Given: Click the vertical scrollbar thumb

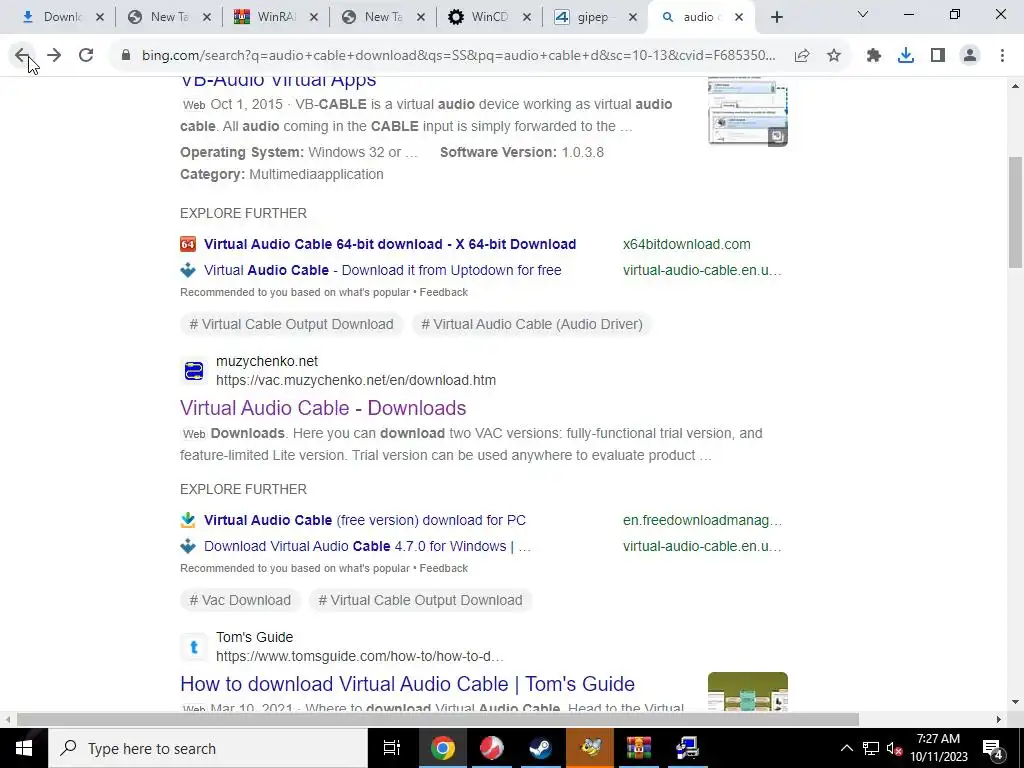Looking at the screenshot, I should coord(1016,212).
